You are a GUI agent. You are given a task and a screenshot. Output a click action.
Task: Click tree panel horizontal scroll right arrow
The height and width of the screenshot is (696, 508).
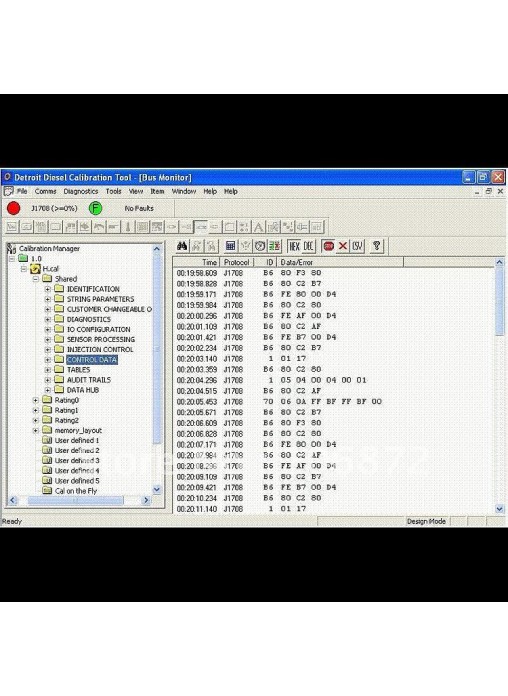146,500
